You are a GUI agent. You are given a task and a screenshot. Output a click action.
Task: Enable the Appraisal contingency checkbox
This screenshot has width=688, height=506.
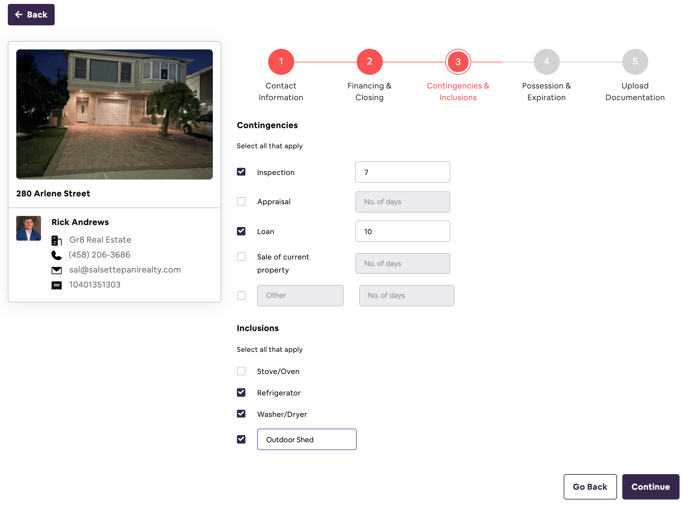[241, 201]
